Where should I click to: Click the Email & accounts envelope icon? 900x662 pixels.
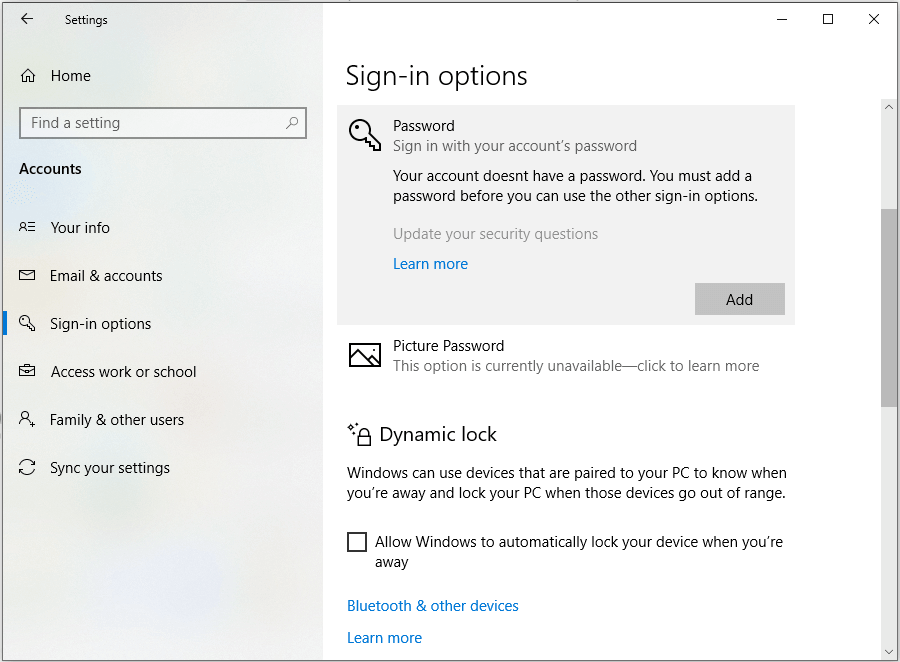28,276
